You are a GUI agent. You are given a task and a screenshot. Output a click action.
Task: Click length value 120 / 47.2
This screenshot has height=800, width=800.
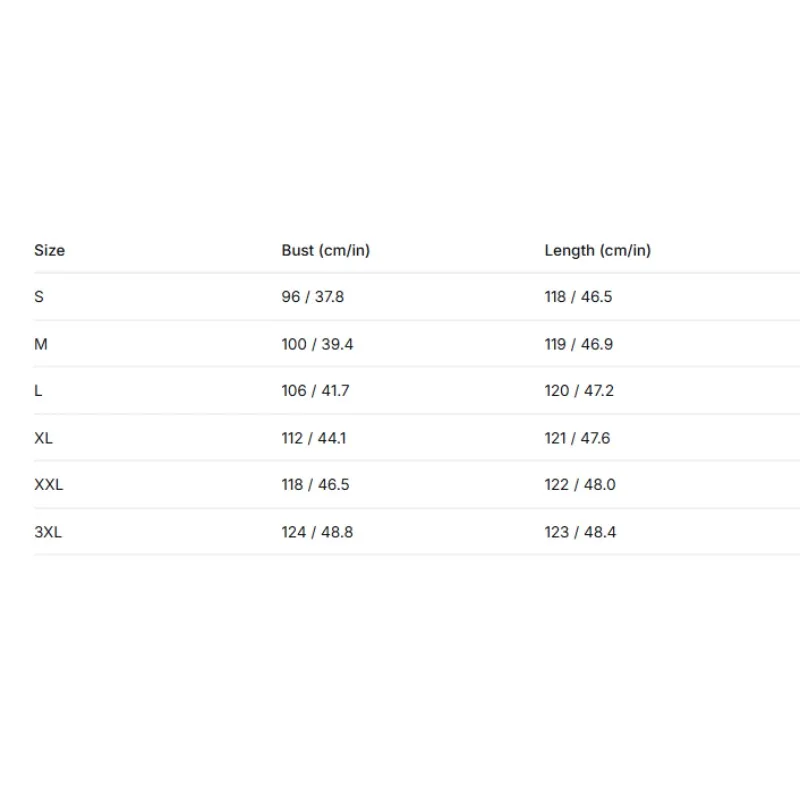tap(579, 390)
